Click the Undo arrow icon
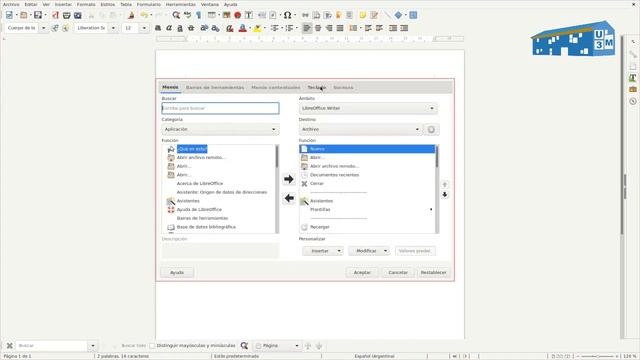The height and width of the screenshot is (360, 640). tap(144, 15)
